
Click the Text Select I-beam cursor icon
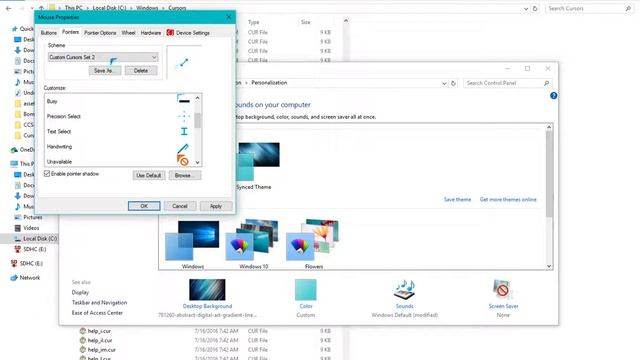pos(184,131)
